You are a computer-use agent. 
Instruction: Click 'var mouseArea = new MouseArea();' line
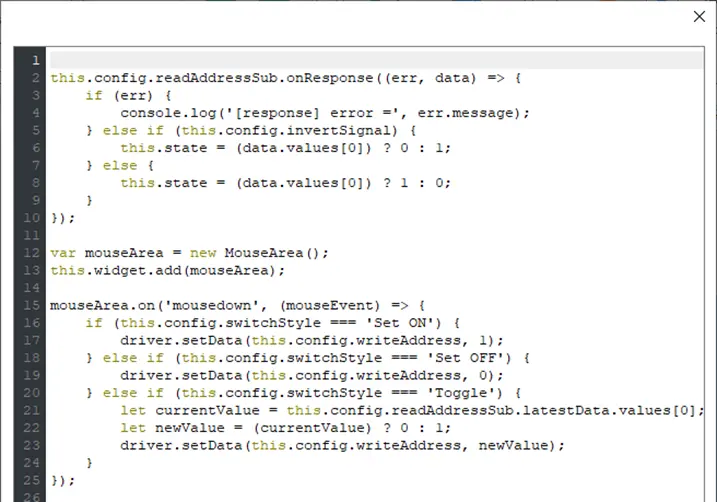coord(189,253)
